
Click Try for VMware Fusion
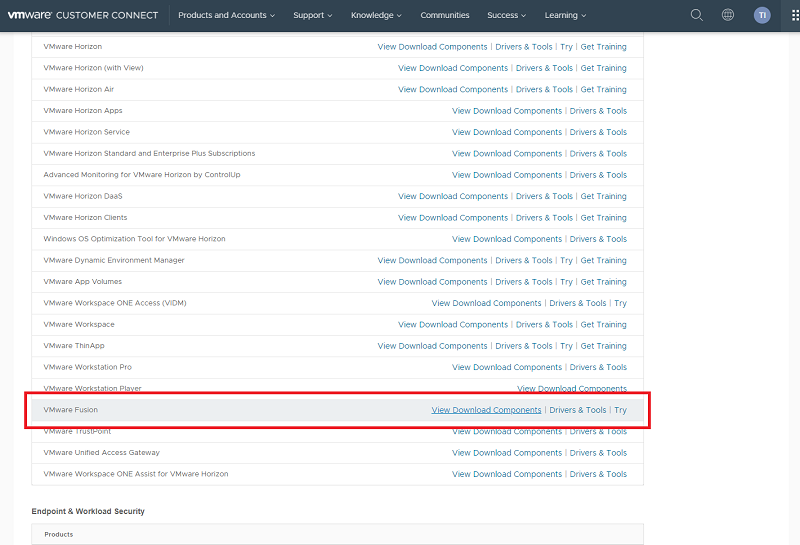(x=620, y=410)
